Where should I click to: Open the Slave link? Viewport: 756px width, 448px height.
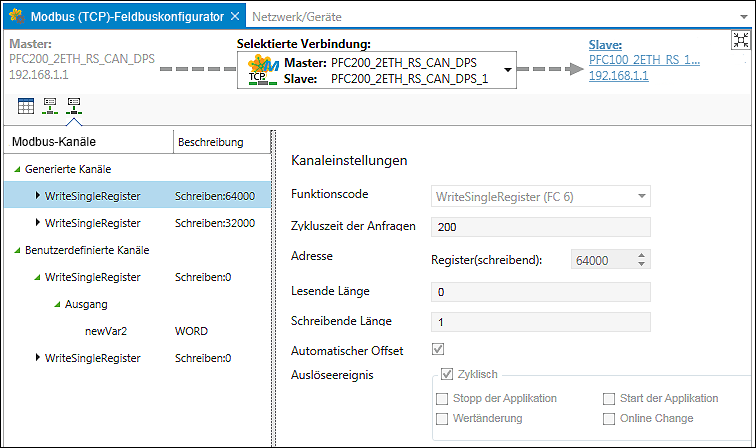click(x=605, y=45)
